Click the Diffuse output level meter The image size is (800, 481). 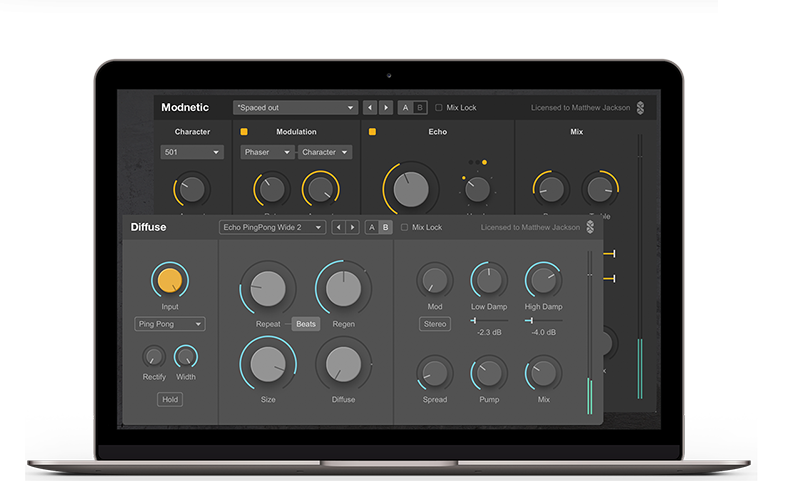pos(589,332)
